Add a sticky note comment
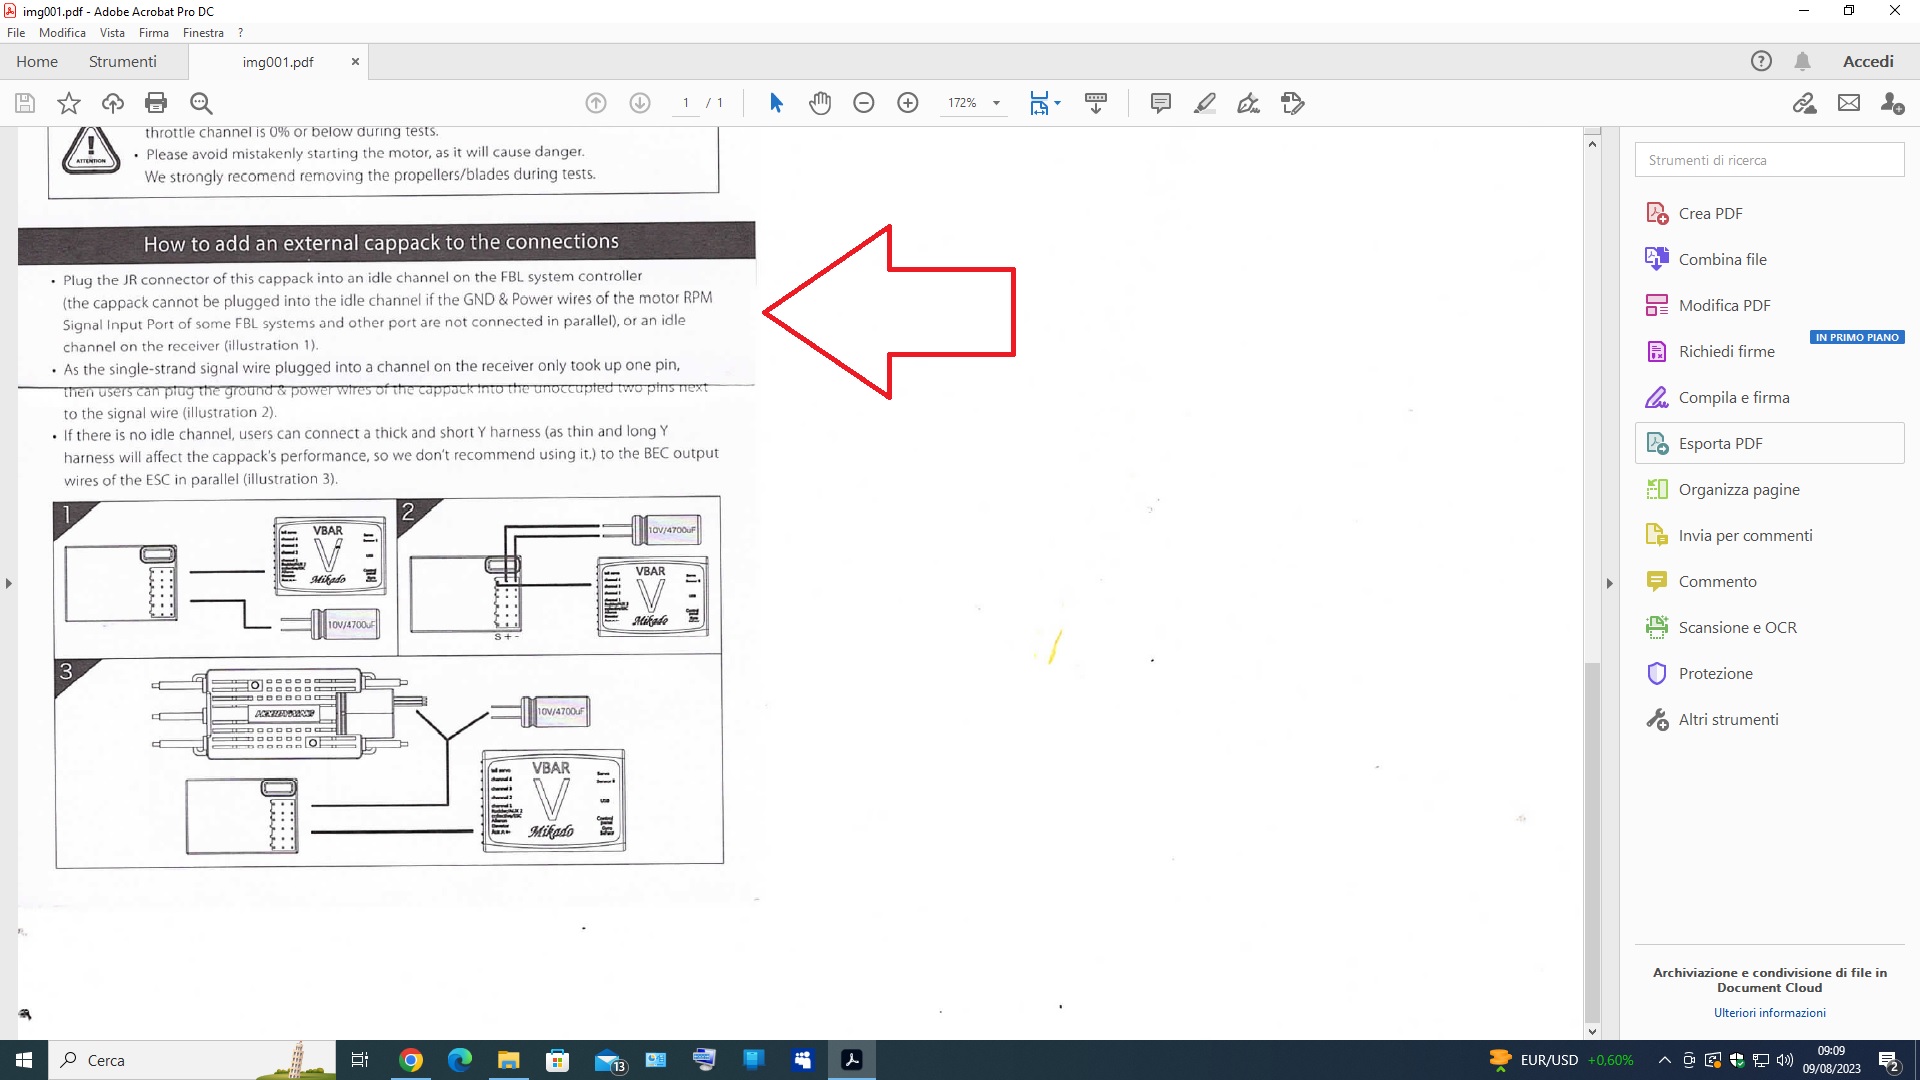Viewport: 1920px width, 1080px height. point(1160,103)
